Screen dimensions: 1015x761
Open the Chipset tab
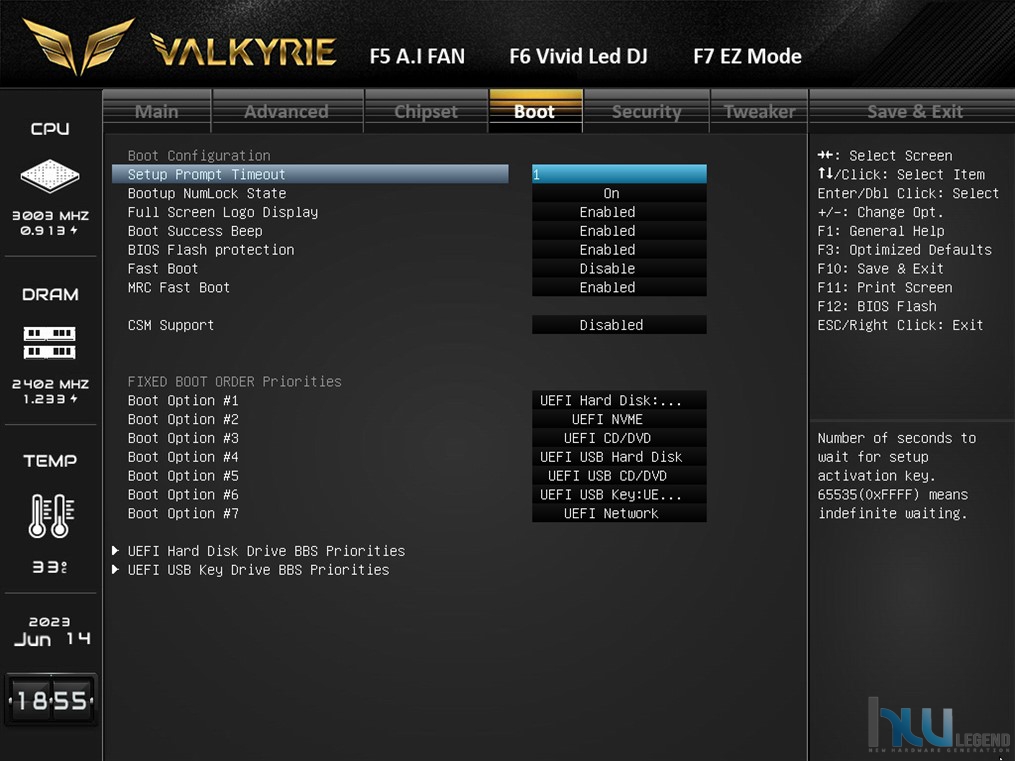pyautogui.click(x=426, y=111)
